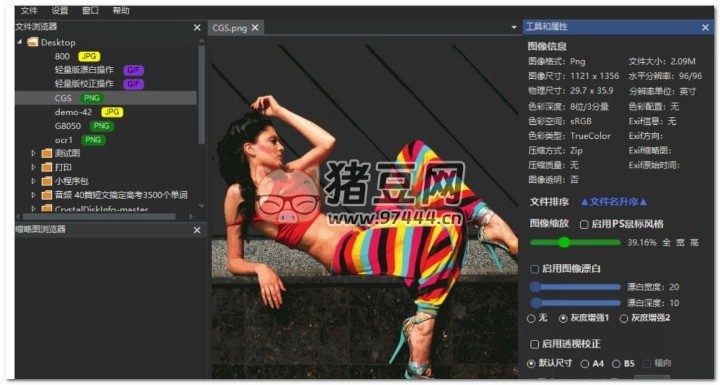Click the file browser scroll-down arrow
The height and width of the screenshot is (385, 720).
pyautogui.click(x=202, y=206)
